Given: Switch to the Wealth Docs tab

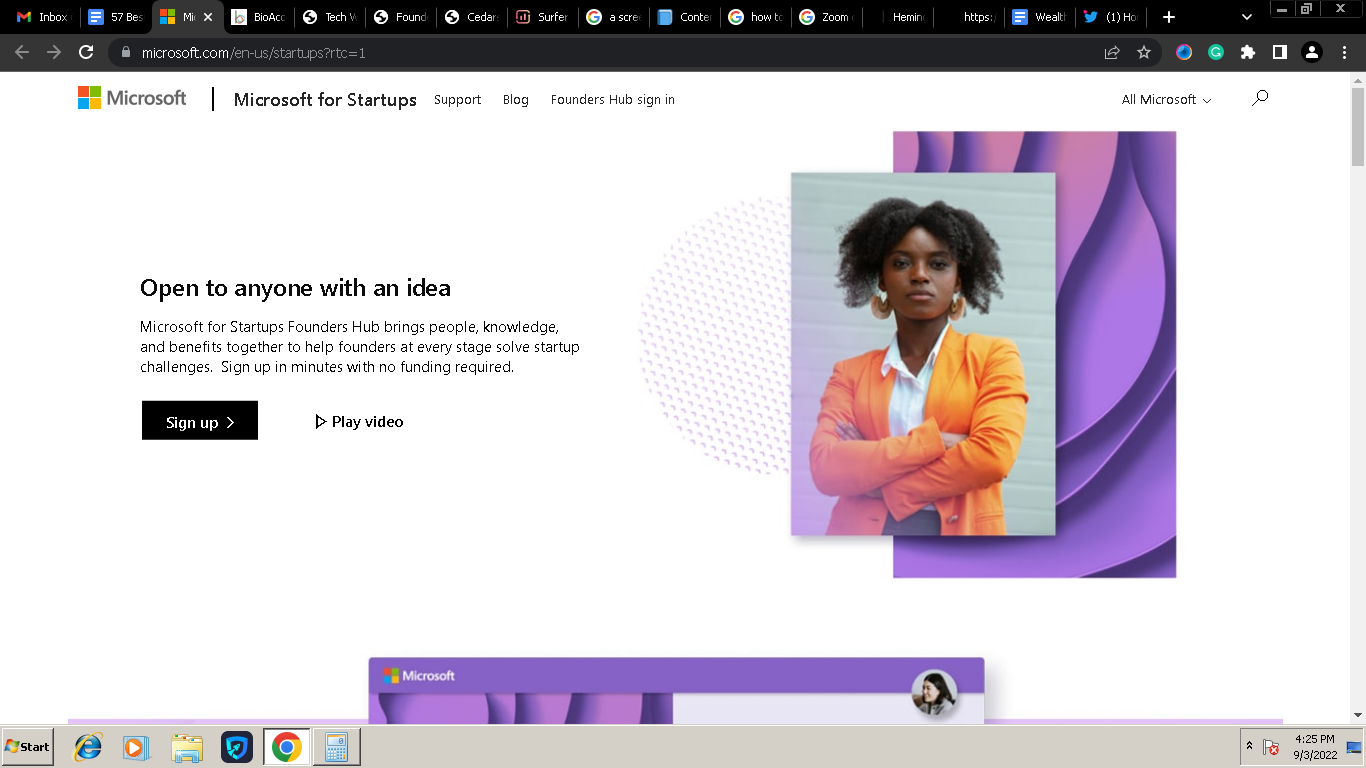Looking at the screenshot, I should (x=1039, y=17).
